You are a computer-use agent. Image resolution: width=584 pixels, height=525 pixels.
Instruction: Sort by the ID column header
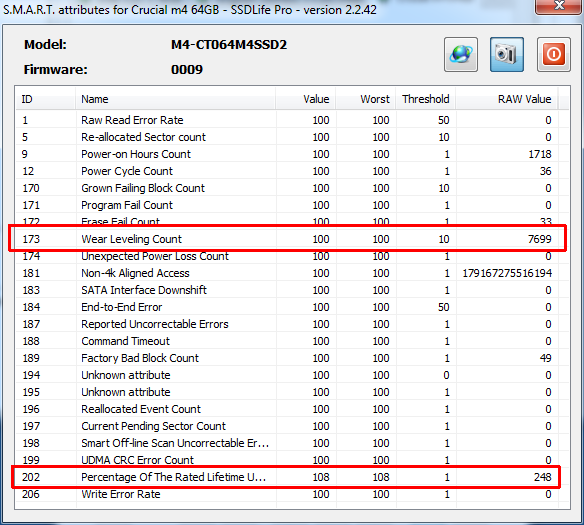[x=45, y=99]
